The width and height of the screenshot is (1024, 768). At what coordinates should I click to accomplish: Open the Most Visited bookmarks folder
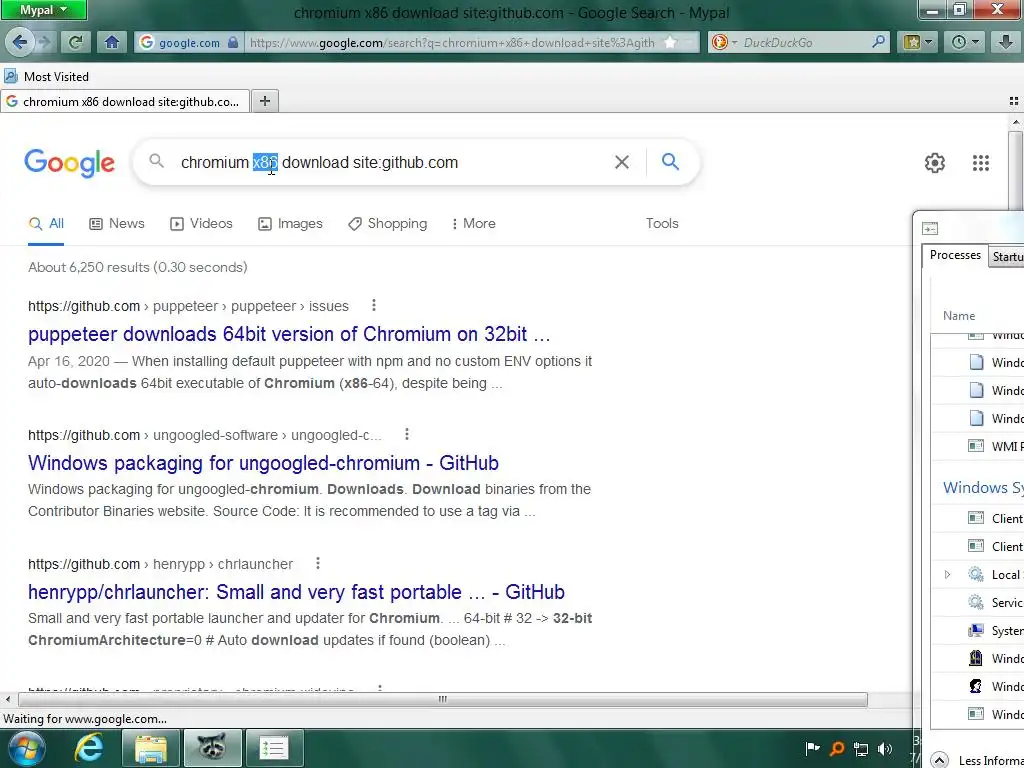point(46,76)
